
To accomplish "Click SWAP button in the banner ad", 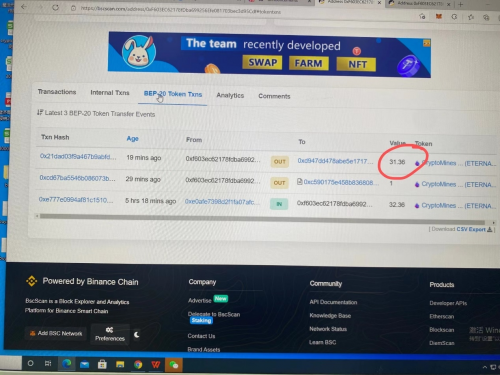I will 262,62.
